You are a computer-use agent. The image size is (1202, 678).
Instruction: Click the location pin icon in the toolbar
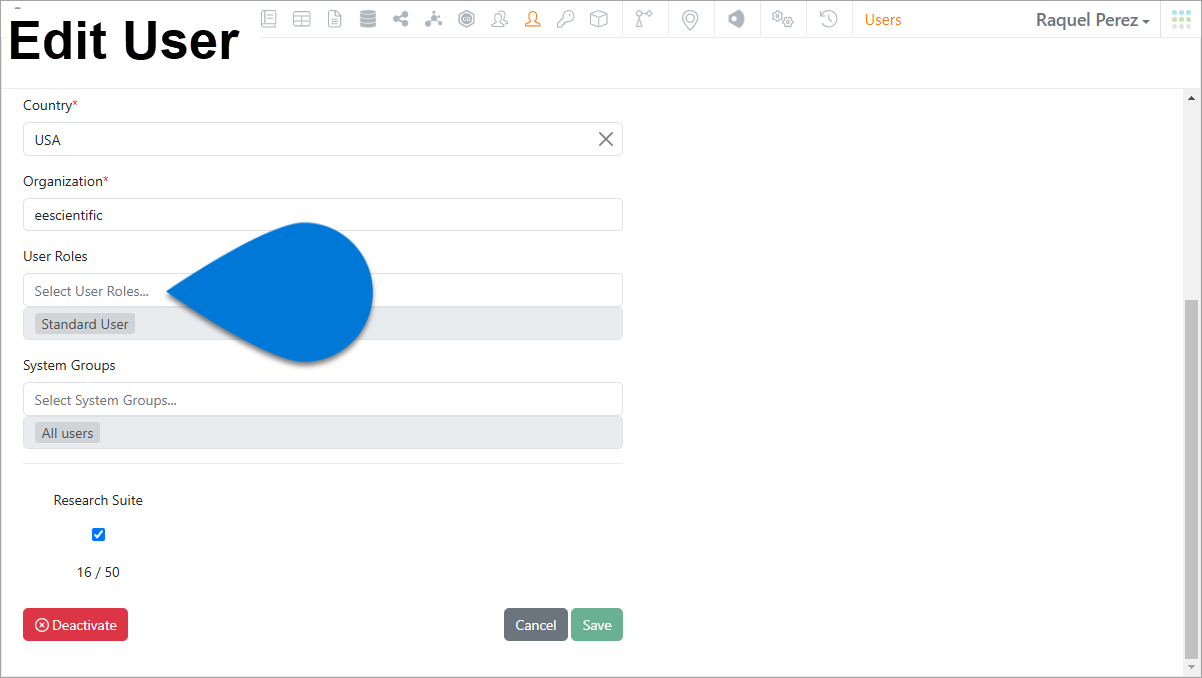[691, 18]
